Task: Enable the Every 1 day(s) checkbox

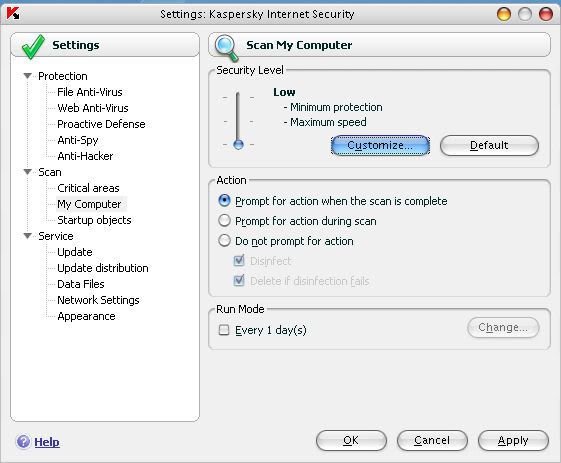Action: tap(224, 330)
